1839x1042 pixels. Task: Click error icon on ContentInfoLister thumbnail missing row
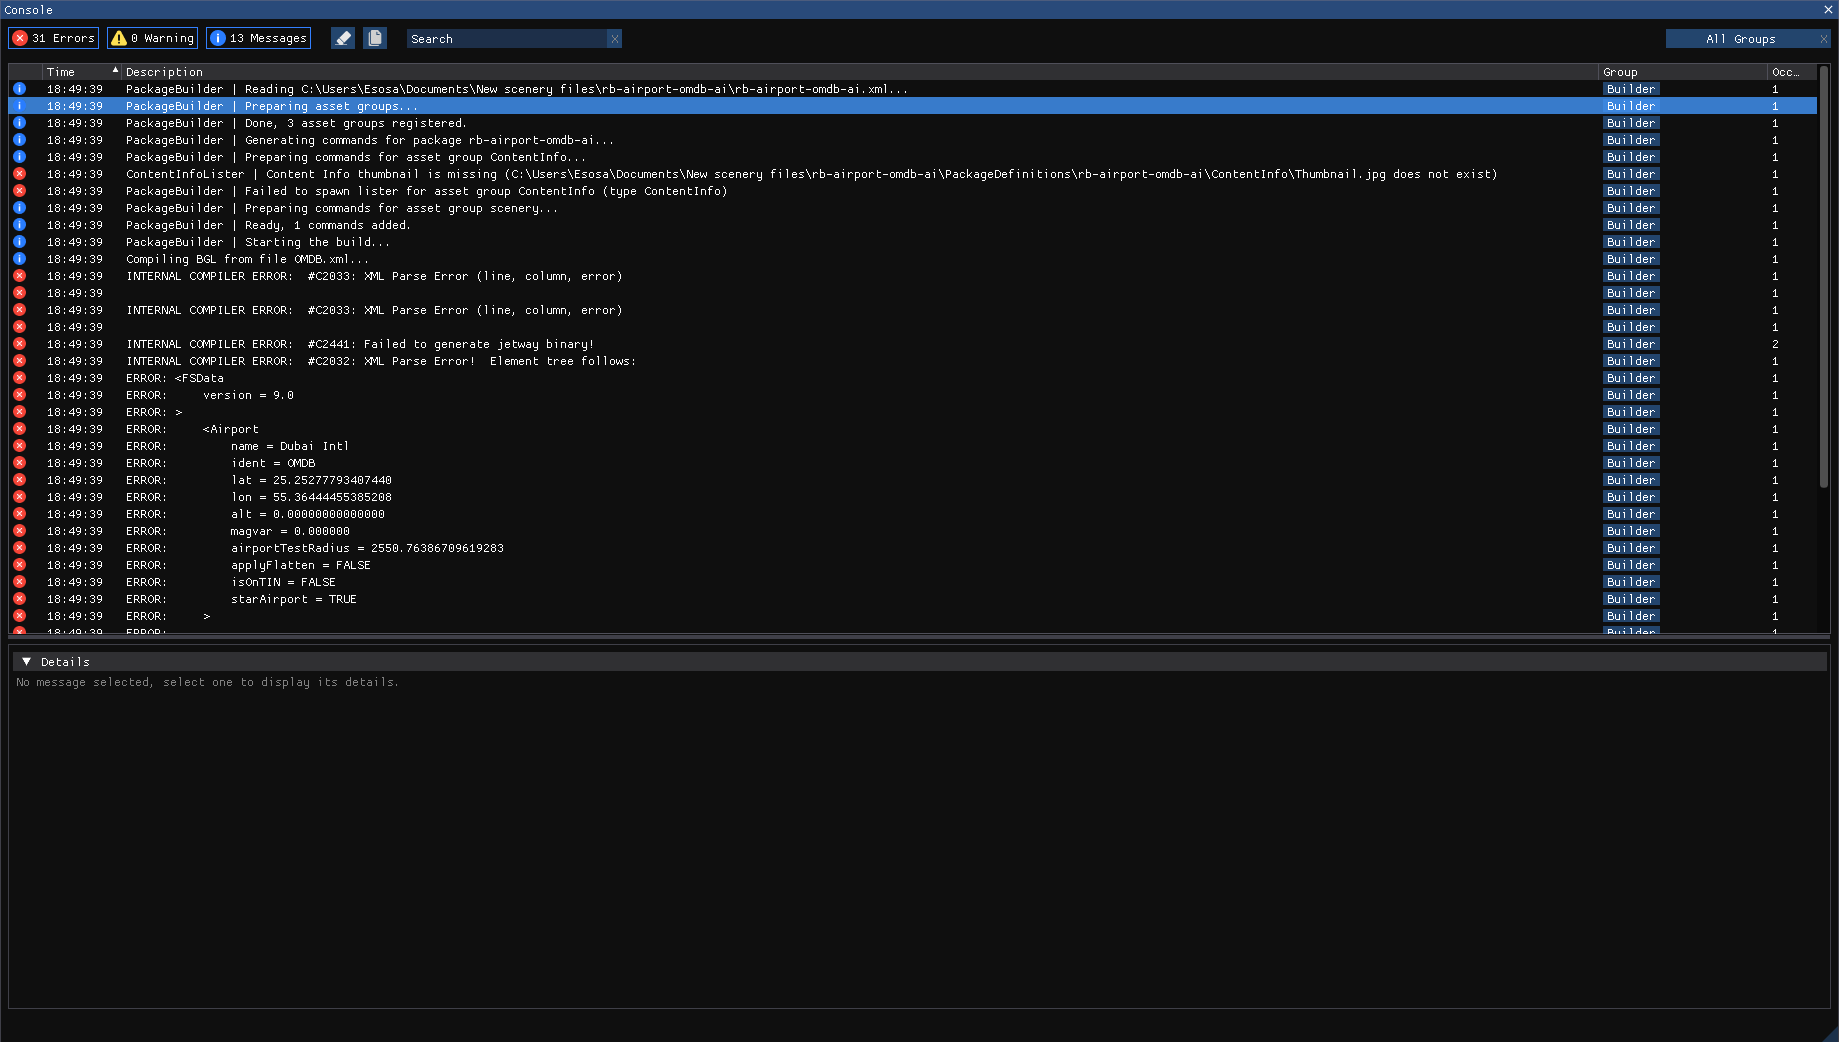pyautogui.click(x=19, y=174)
